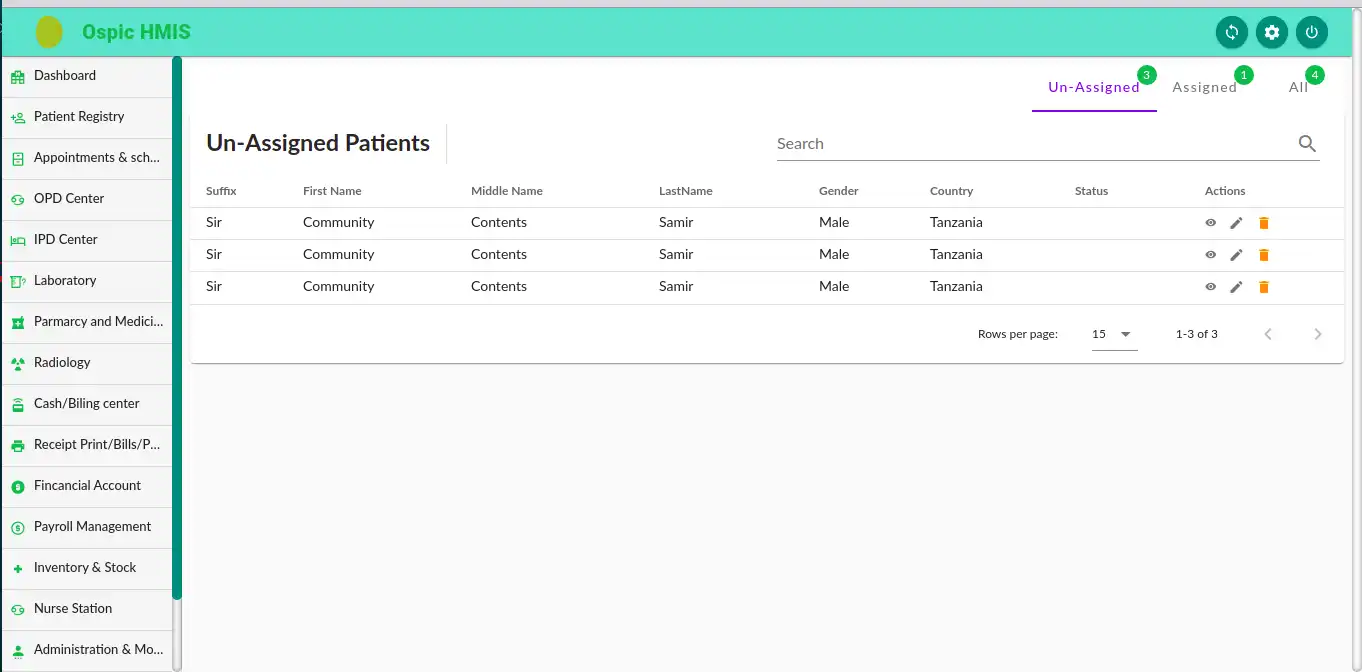The width and height of the screenshot is (1362, 672).
Task: Click the search magnifier icon
Action: point(1307,144)
